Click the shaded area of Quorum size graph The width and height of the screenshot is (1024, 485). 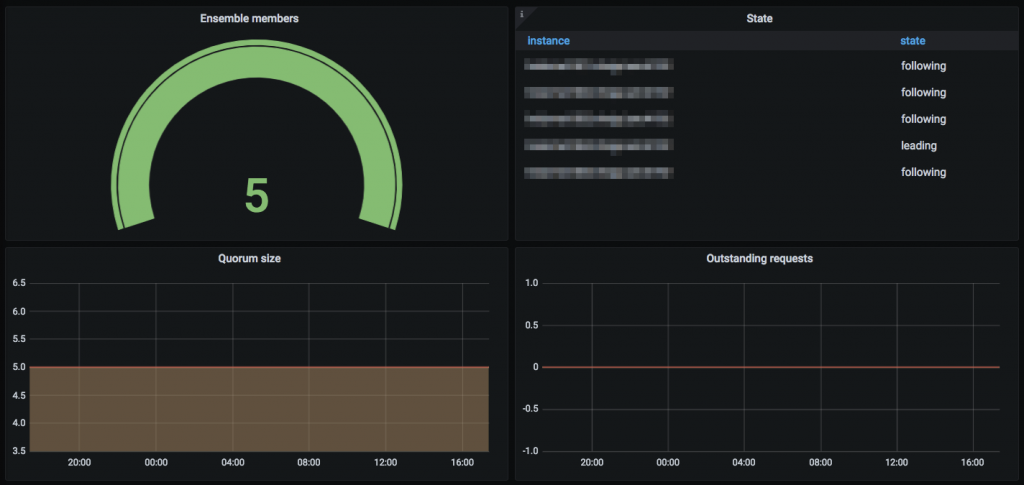click(259, 409)
